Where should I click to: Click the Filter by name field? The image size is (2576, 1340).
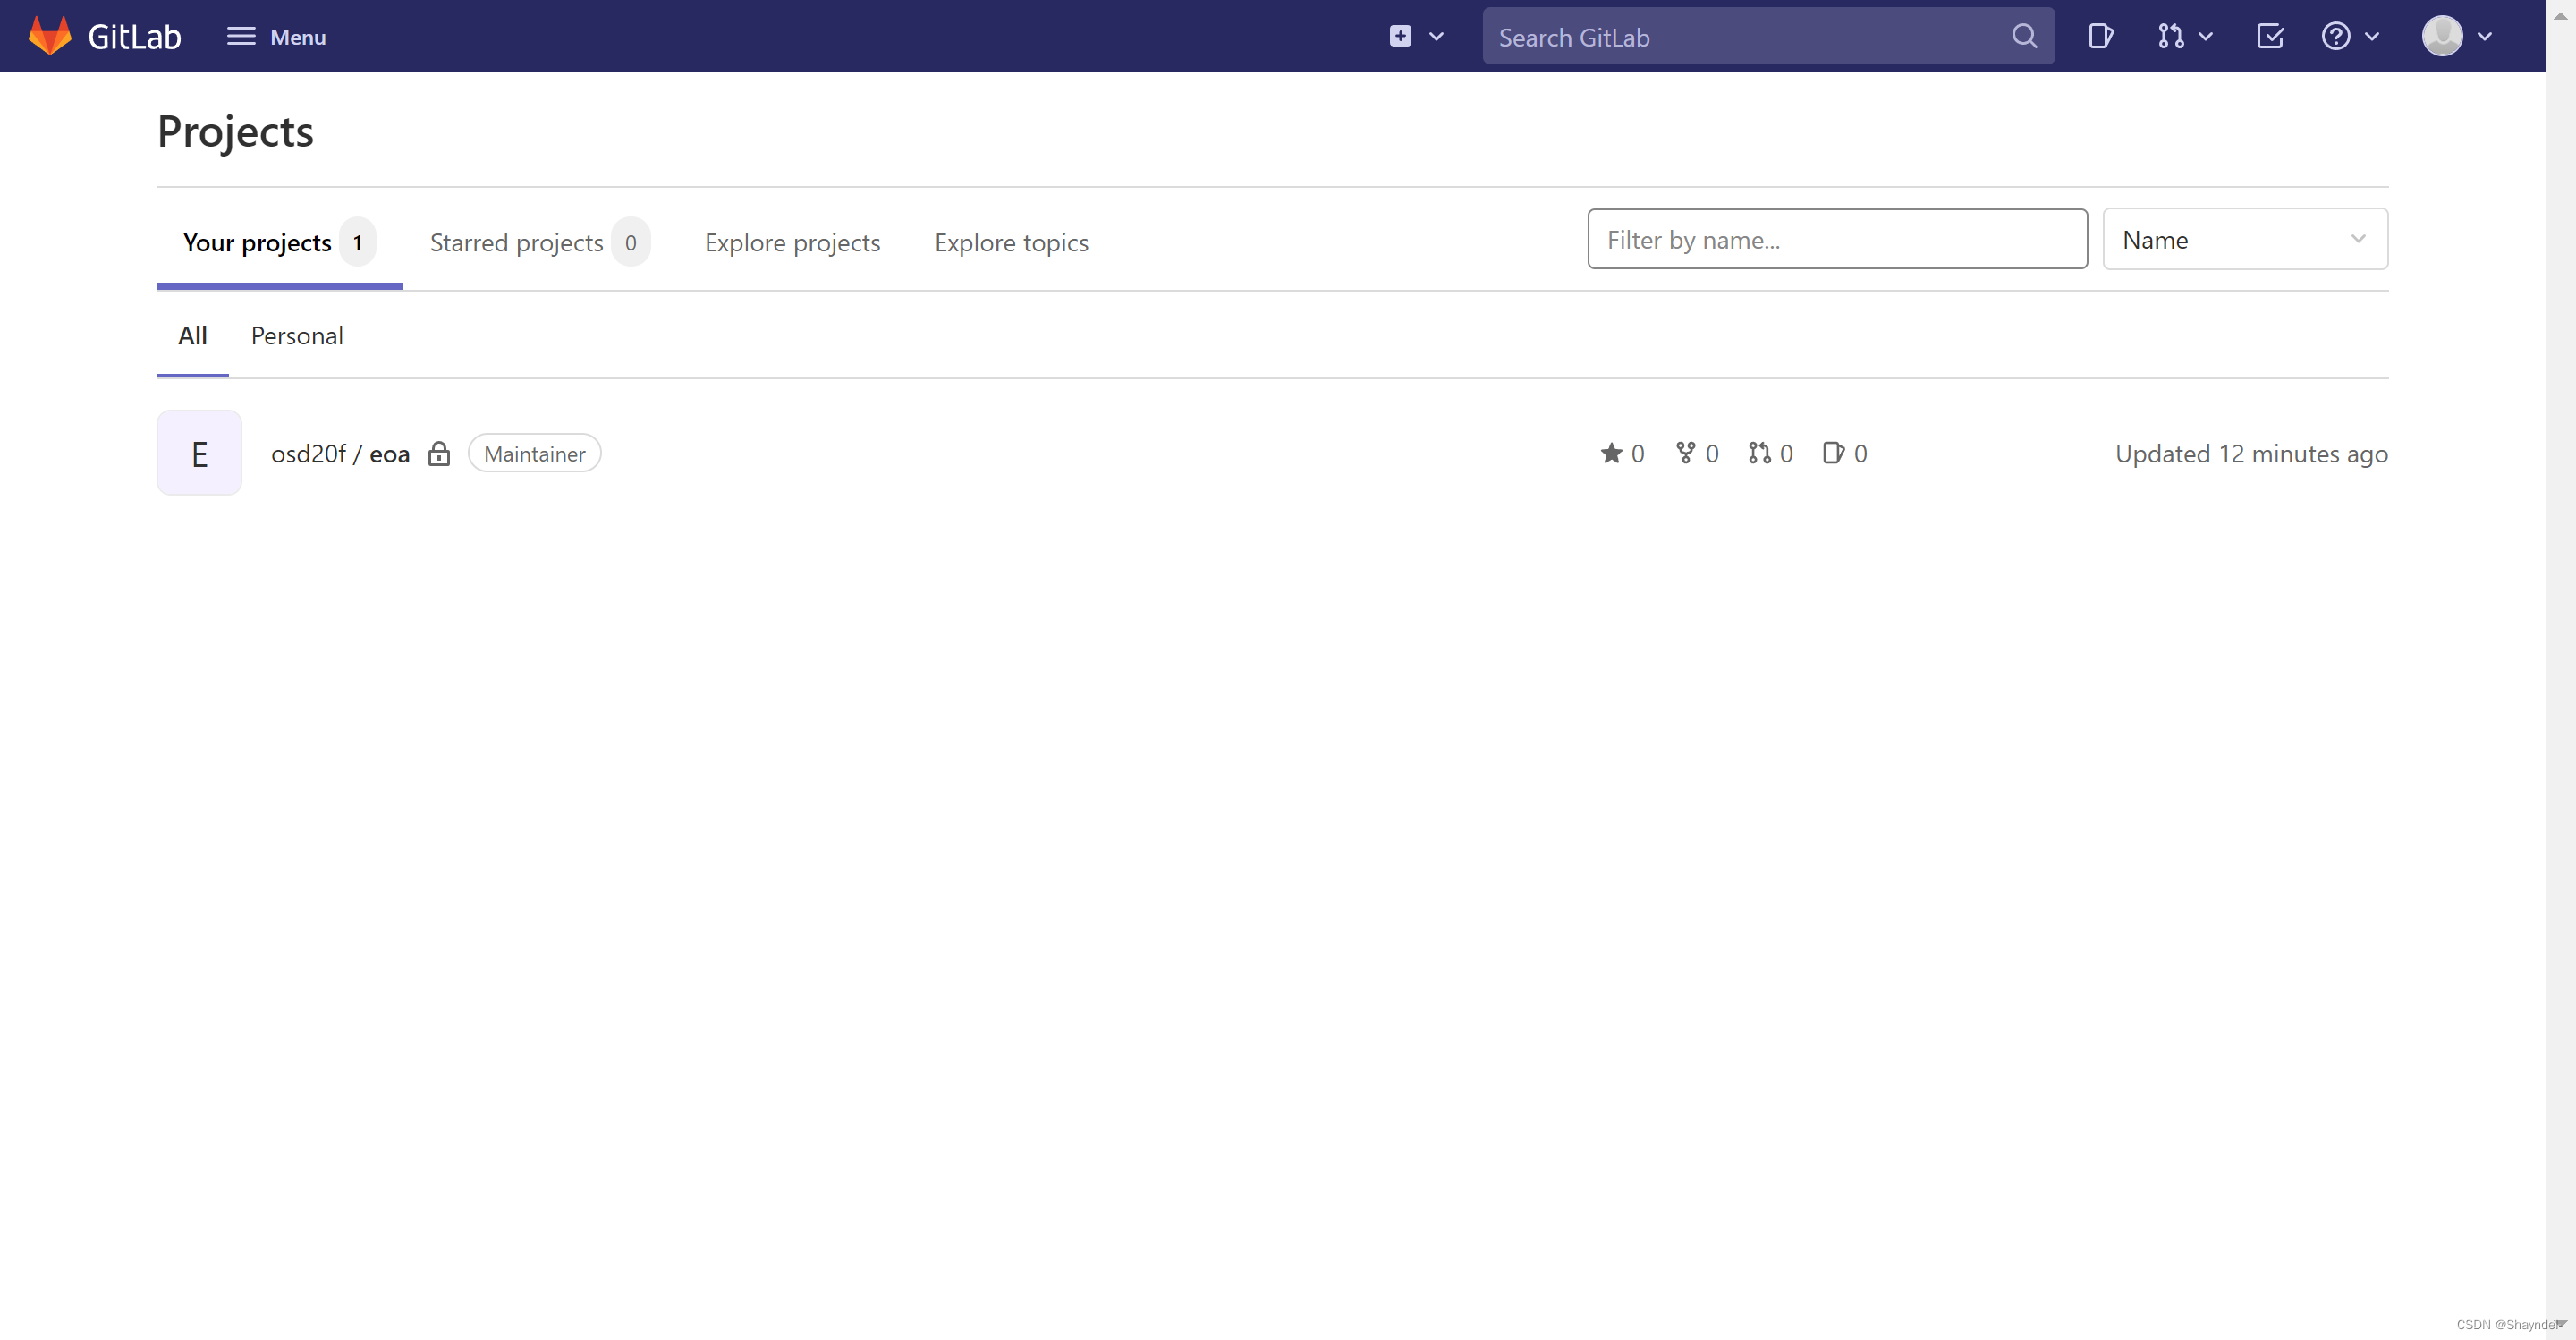coord(1836,240)
